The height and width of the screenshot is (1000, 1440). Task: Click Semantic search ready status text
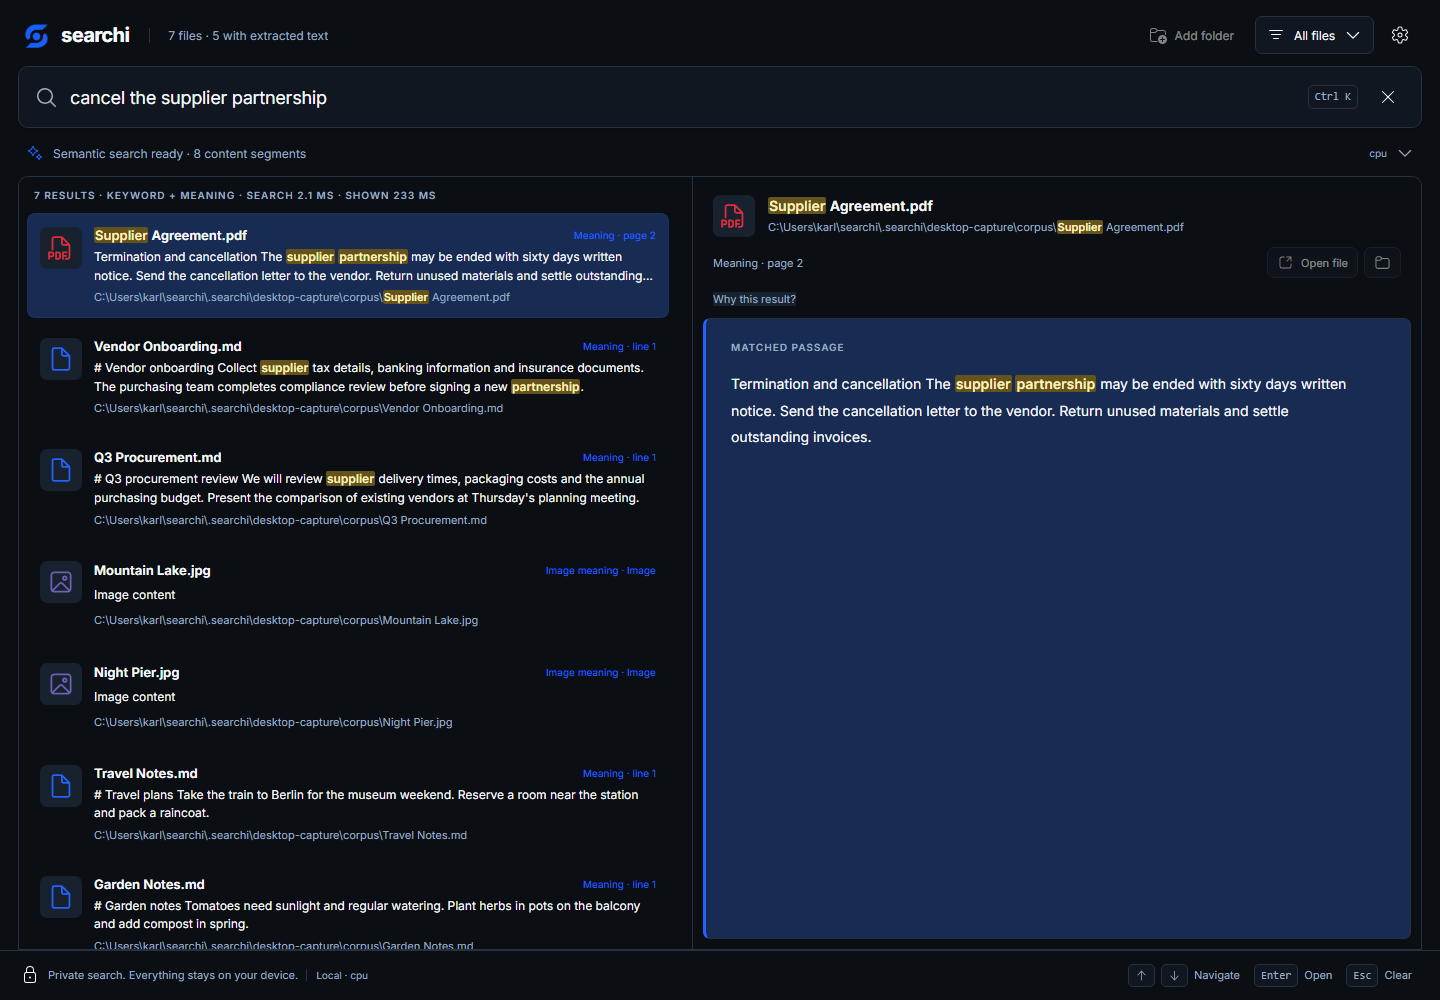click(x=179, y=154)
